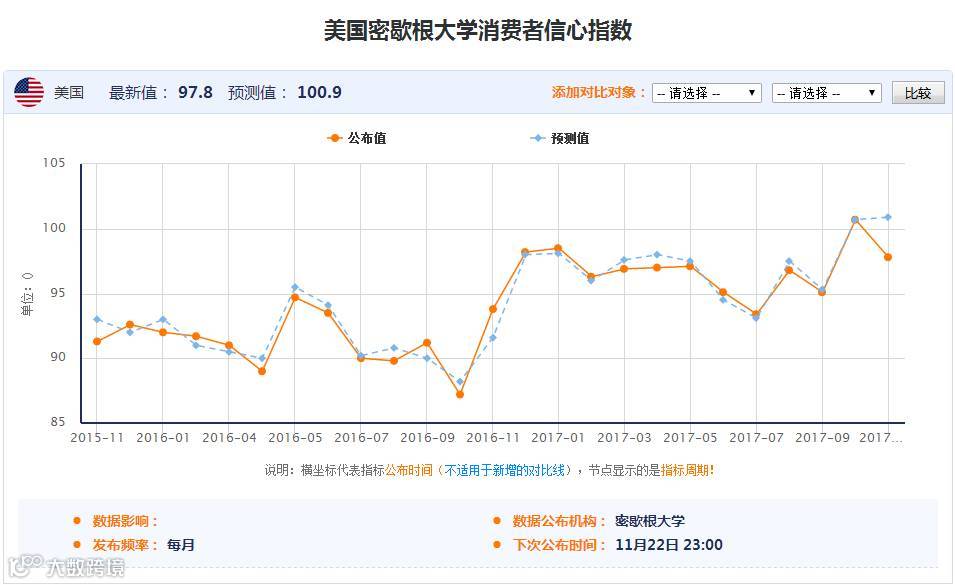Toggle the 预测值 legend series
The image size is (955, 585).
[x=560, y=138]
